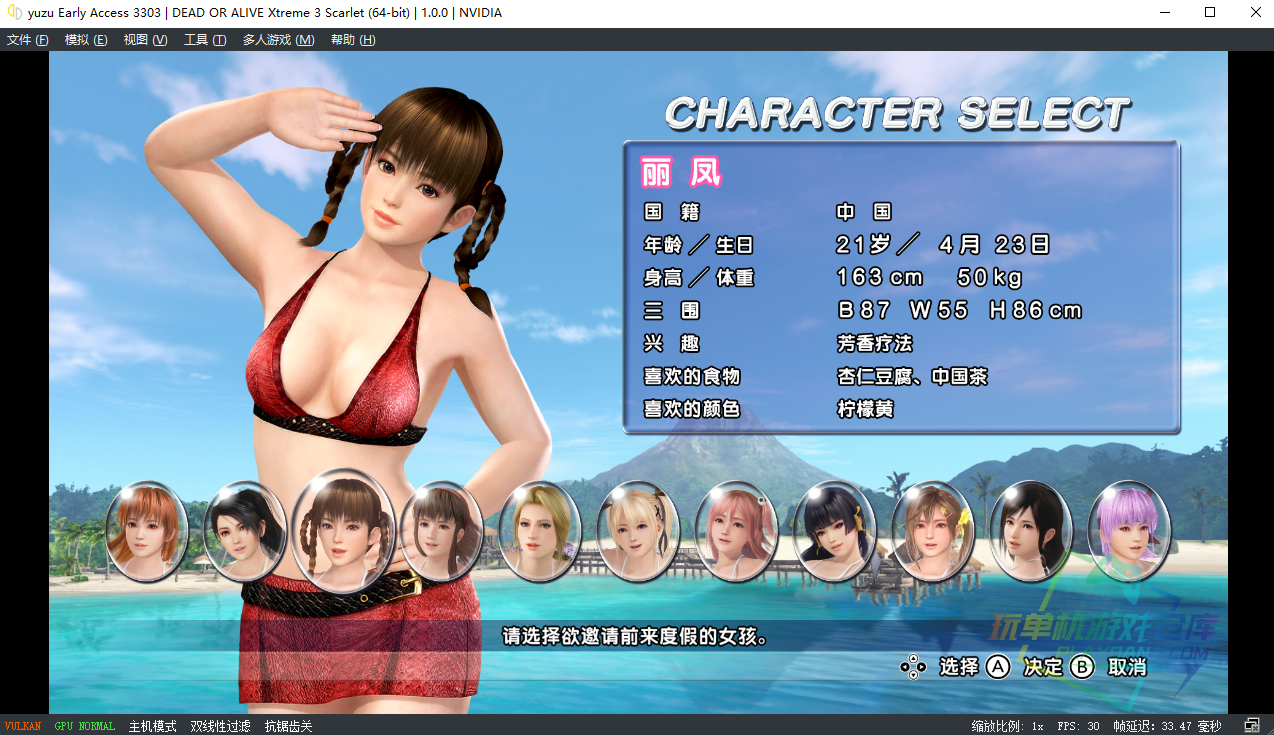This screenshot has width=1274, height=735.
Task: Select the blonde long-haired character portrait
Action: [x=540, y=531]
